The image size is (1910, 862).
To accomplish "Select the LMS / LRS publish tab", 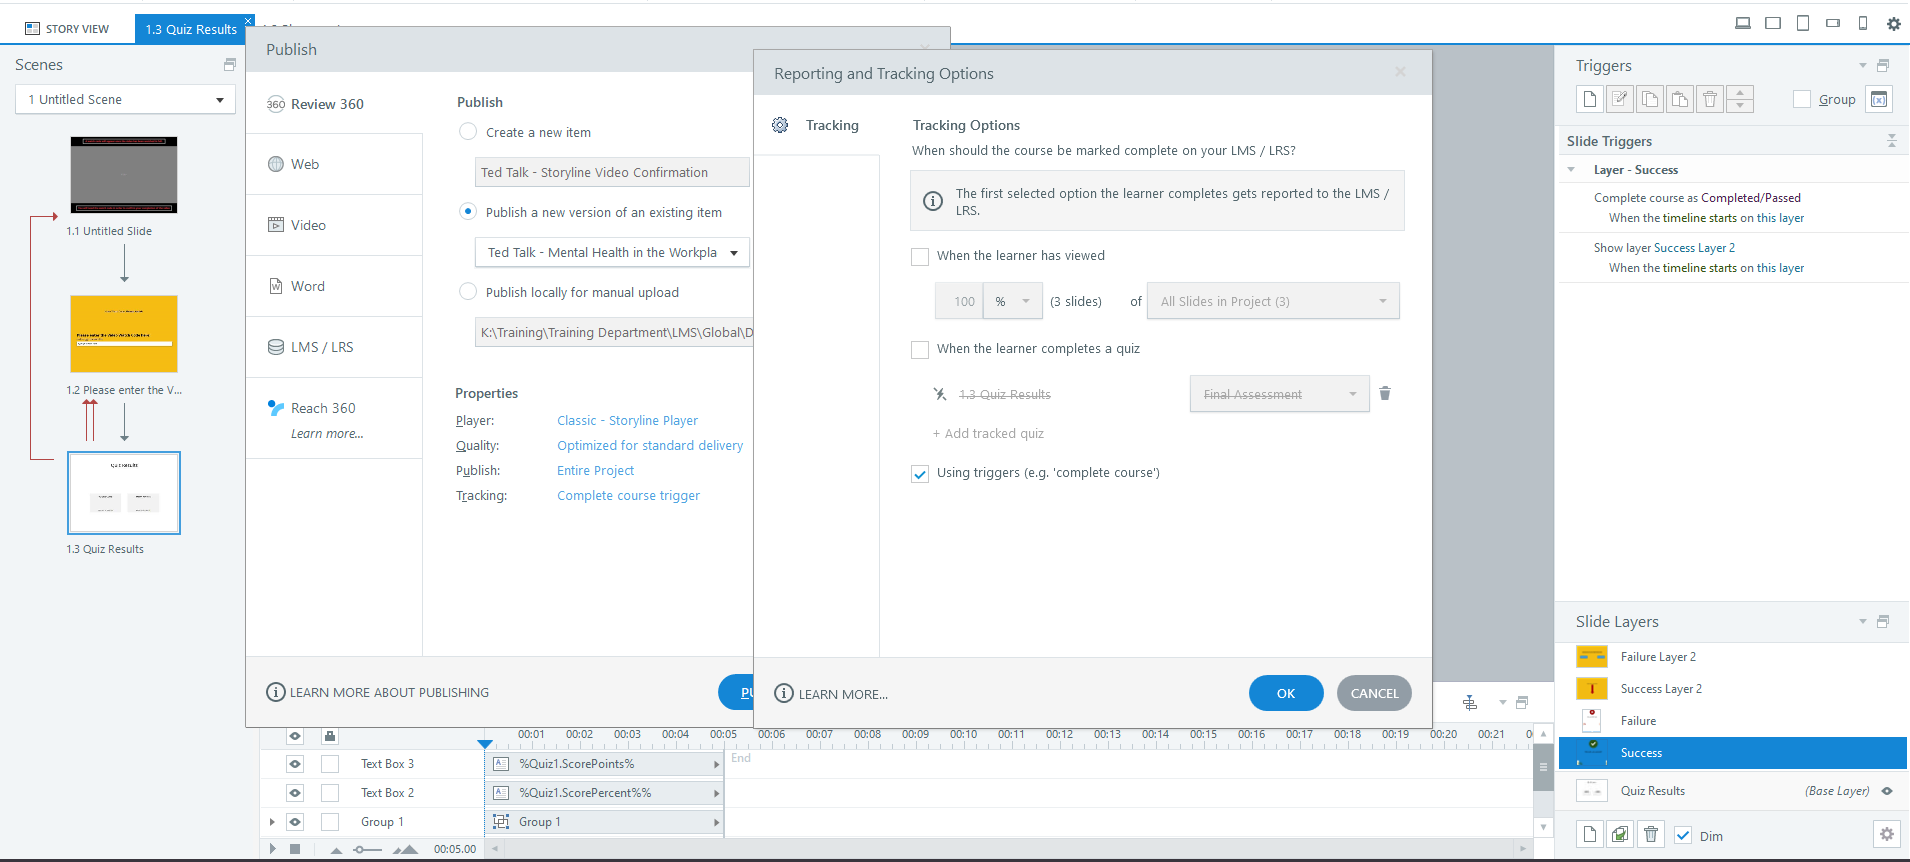I will click(334, 347).
